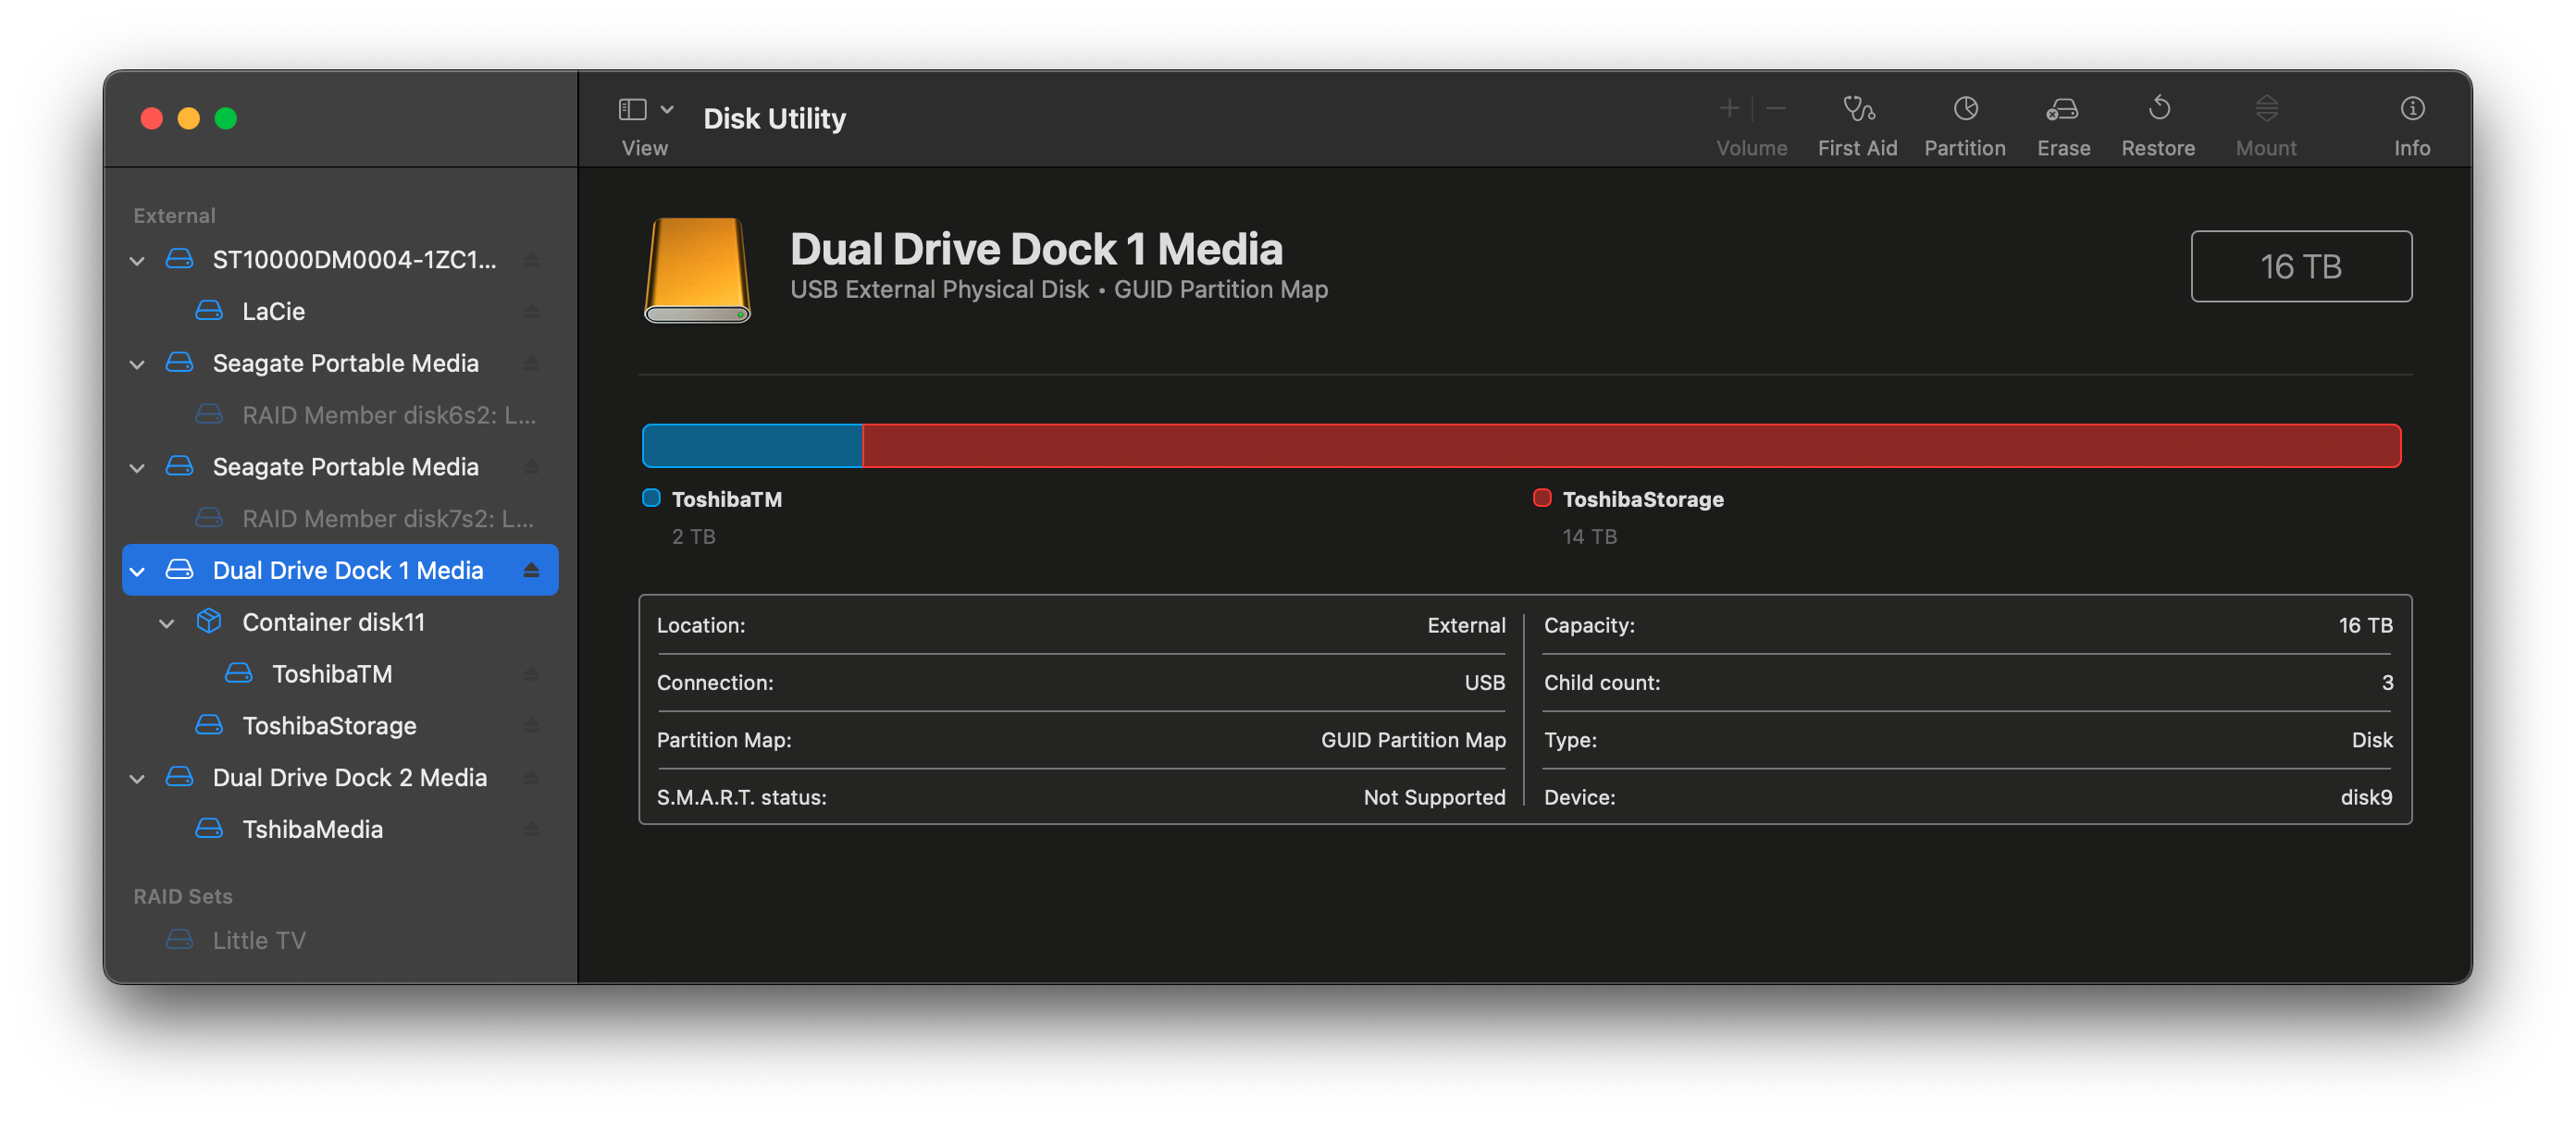Click the Erase toolbar icon
The image size is (2576, 1121).
point(2063,110)
